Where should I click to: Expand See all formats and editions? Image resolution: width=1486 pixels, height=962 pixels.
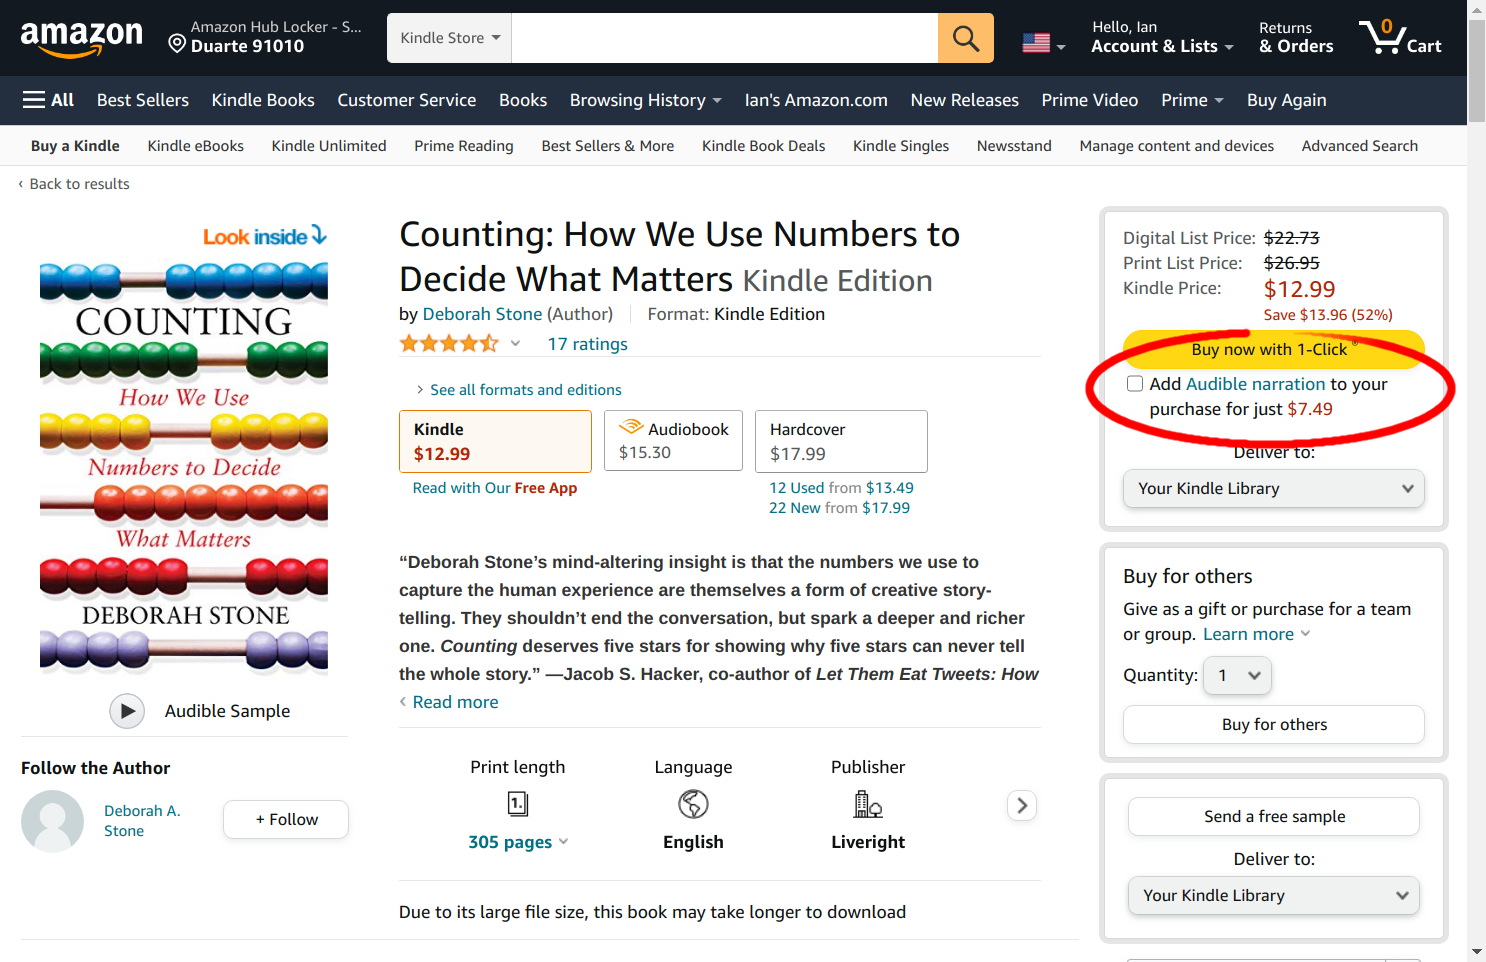[525, 390]
